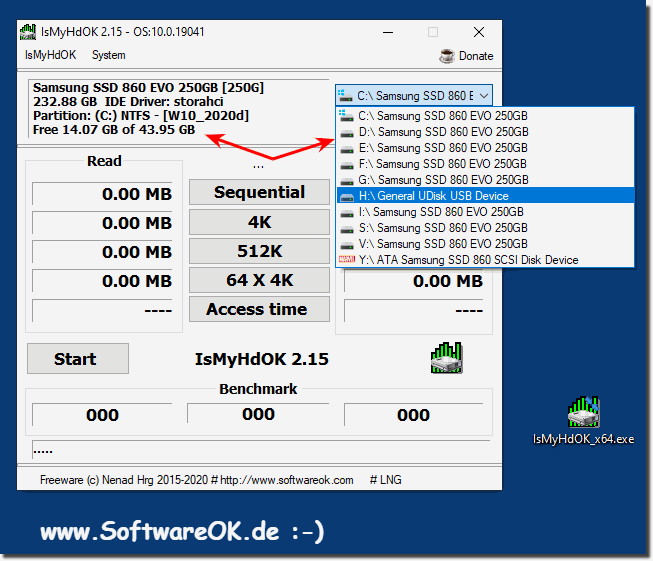This screenshot has width=653, height=561.
Task: Close the IsMyHdOK window
Action: pyautogui.click(x=479, y=32)
